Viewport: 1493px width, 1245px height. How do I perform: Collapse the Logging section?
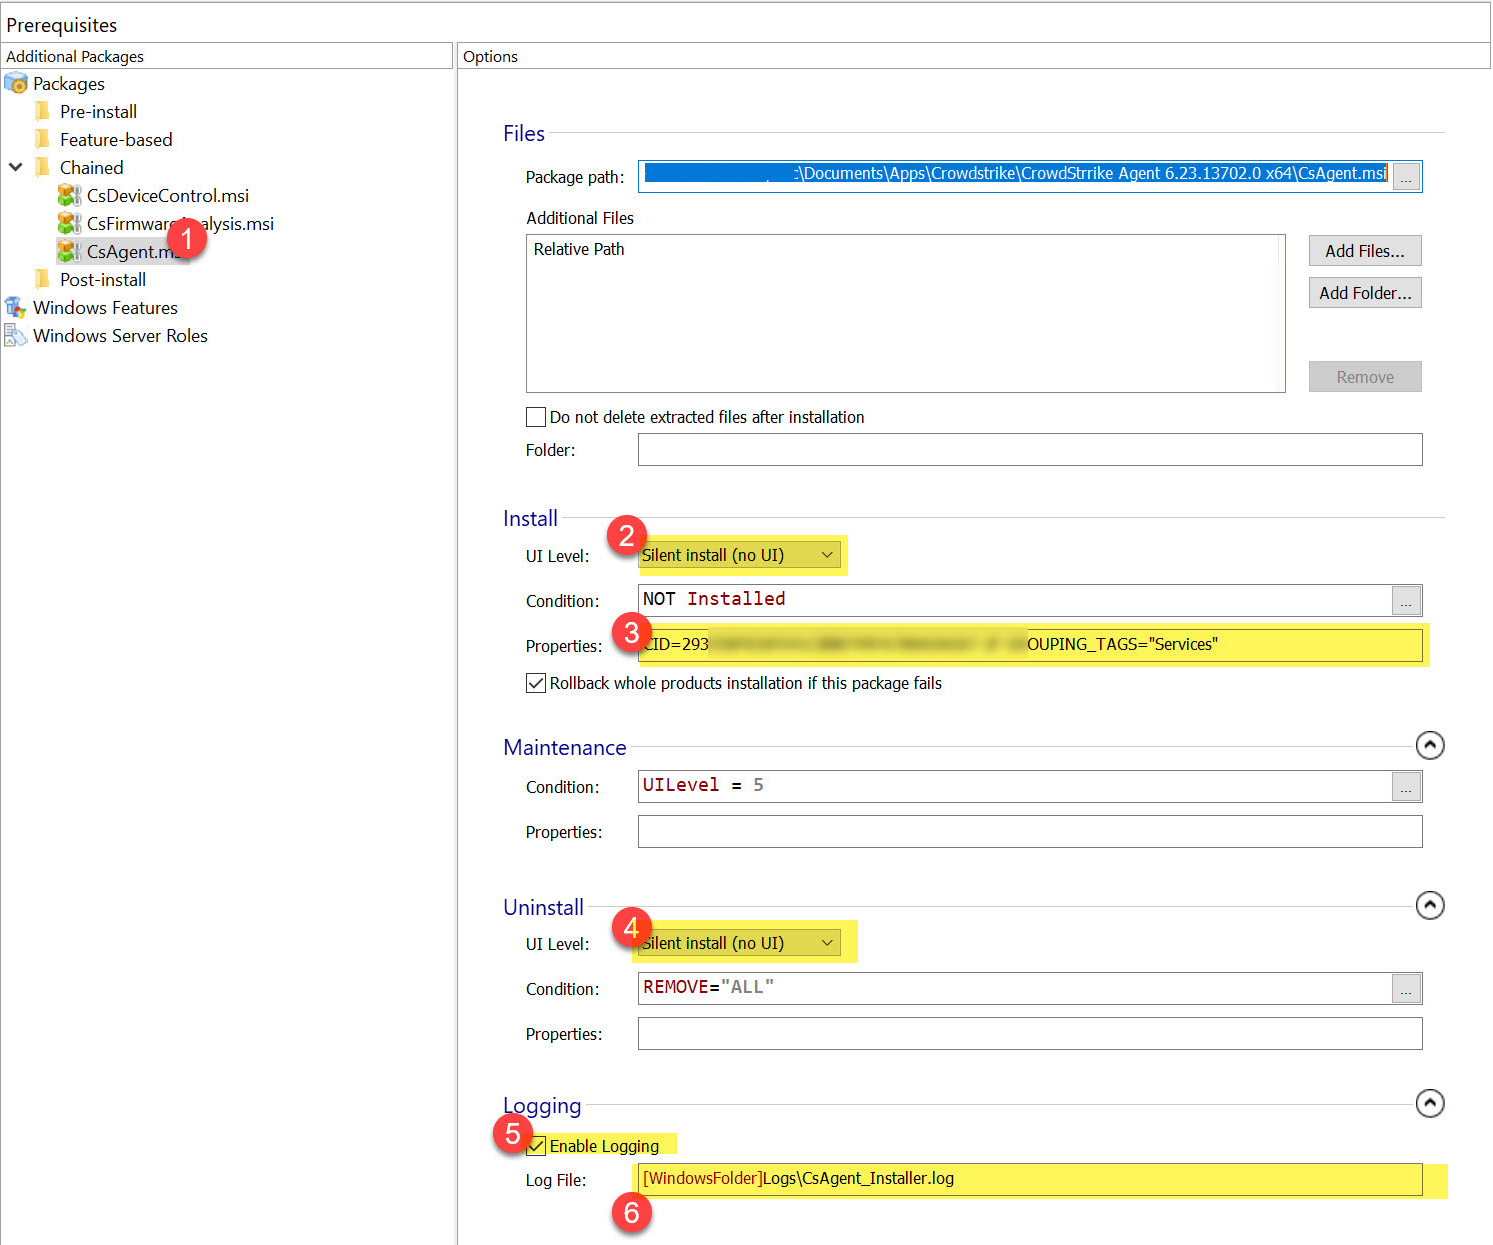pyautogui.click(x=1430, y=1103)
